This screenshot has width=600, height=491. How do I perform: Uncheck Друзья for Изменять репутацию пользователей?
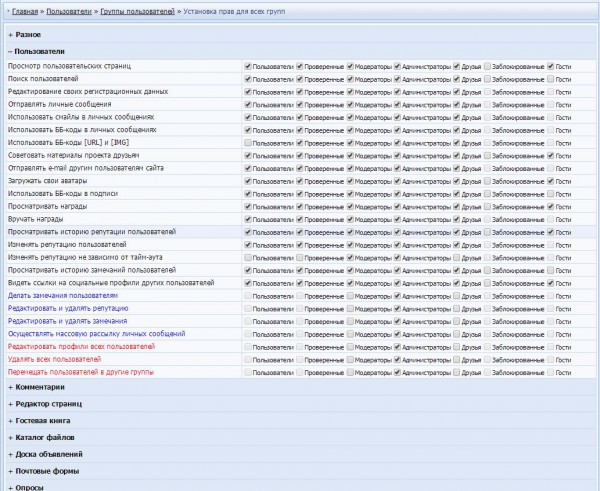tap(457, 245)
